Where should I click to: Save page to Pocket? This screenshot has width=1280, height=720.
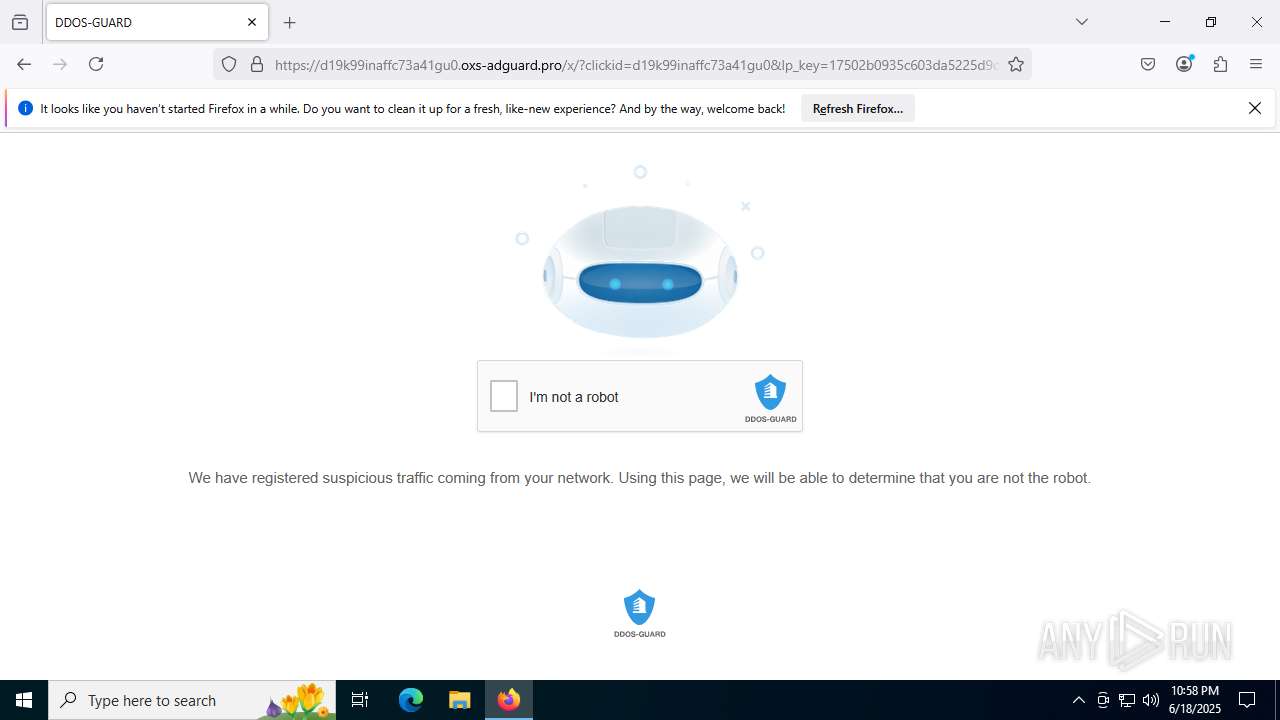tap(1148, 64)
